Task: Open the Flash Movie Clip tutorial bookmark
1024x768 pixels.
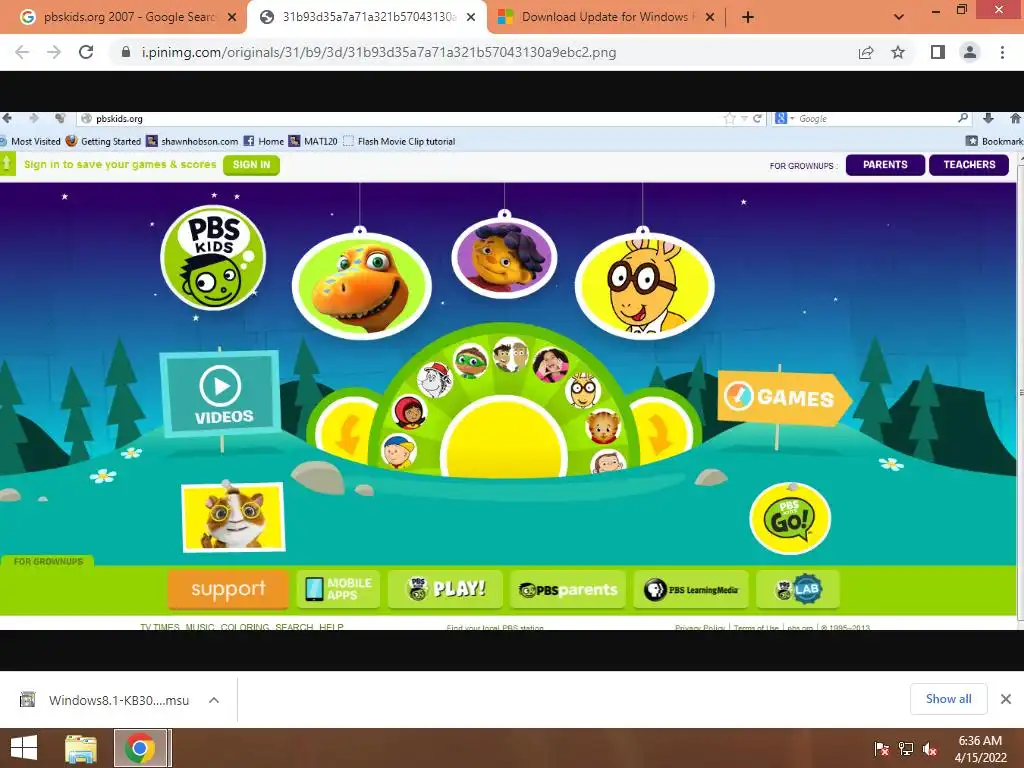Action: click(x=399, y=141)
